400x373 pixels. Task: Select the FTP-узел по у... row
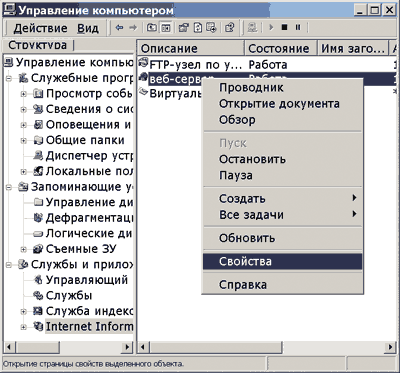(x=268, y=64)
